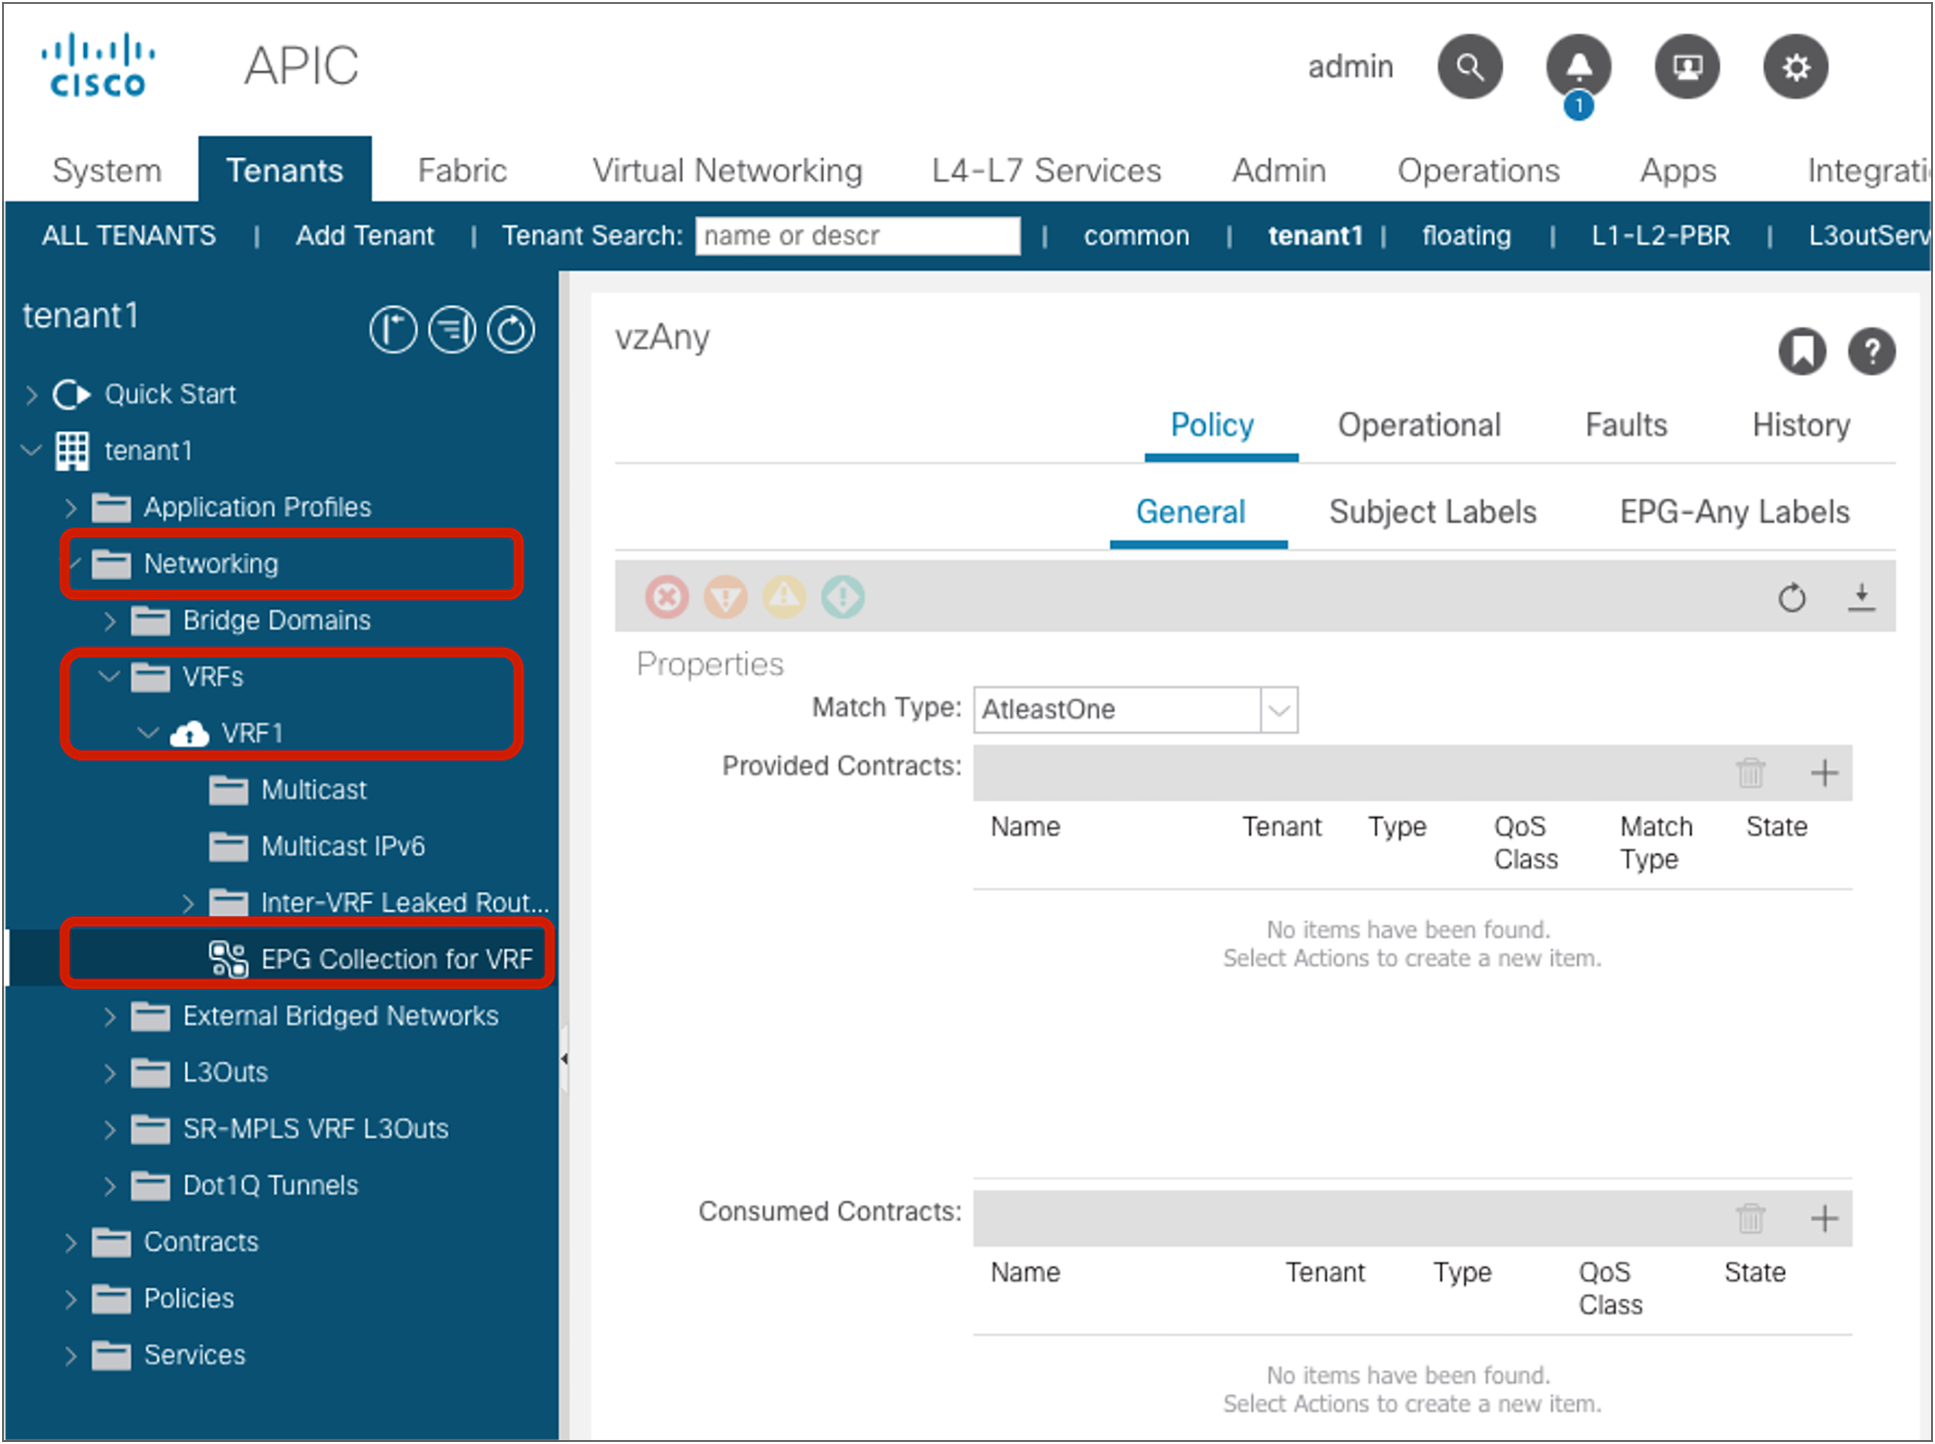Screen dimensions: 1935x1444
Task: Click the trash icon by Consumed Contracts
Action: click(1750, 1218)
